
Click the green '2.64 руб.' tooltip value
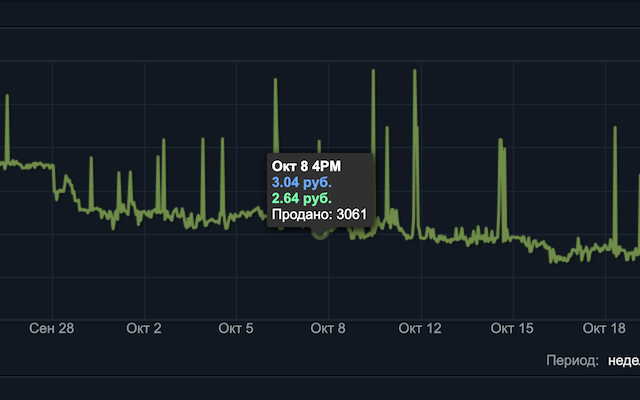tap(302, 198)
